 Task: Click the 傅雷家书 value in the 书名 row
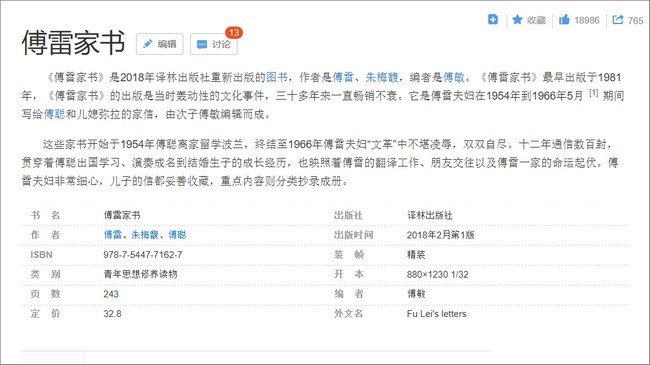pos(122,215)
